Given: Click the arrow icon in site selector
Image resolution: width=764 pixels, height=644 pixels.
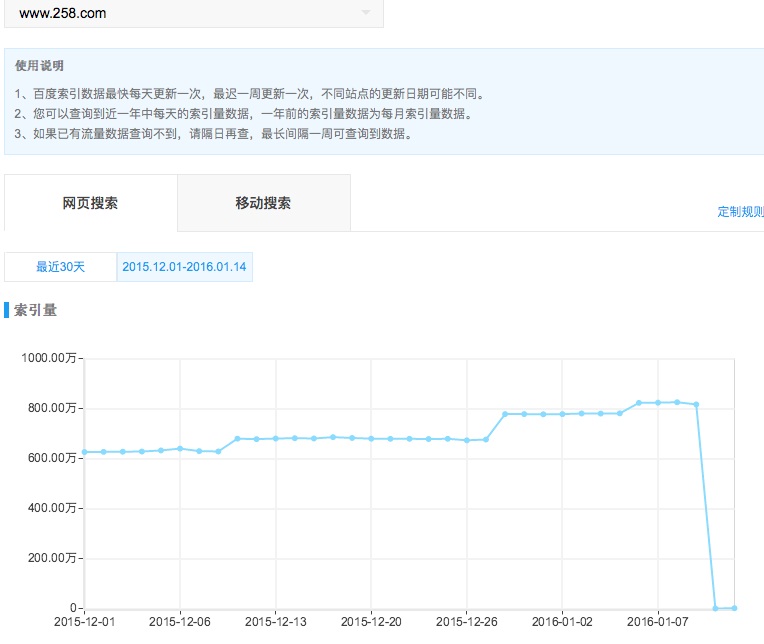Looking at the screenshot, I should coord(366,13).
